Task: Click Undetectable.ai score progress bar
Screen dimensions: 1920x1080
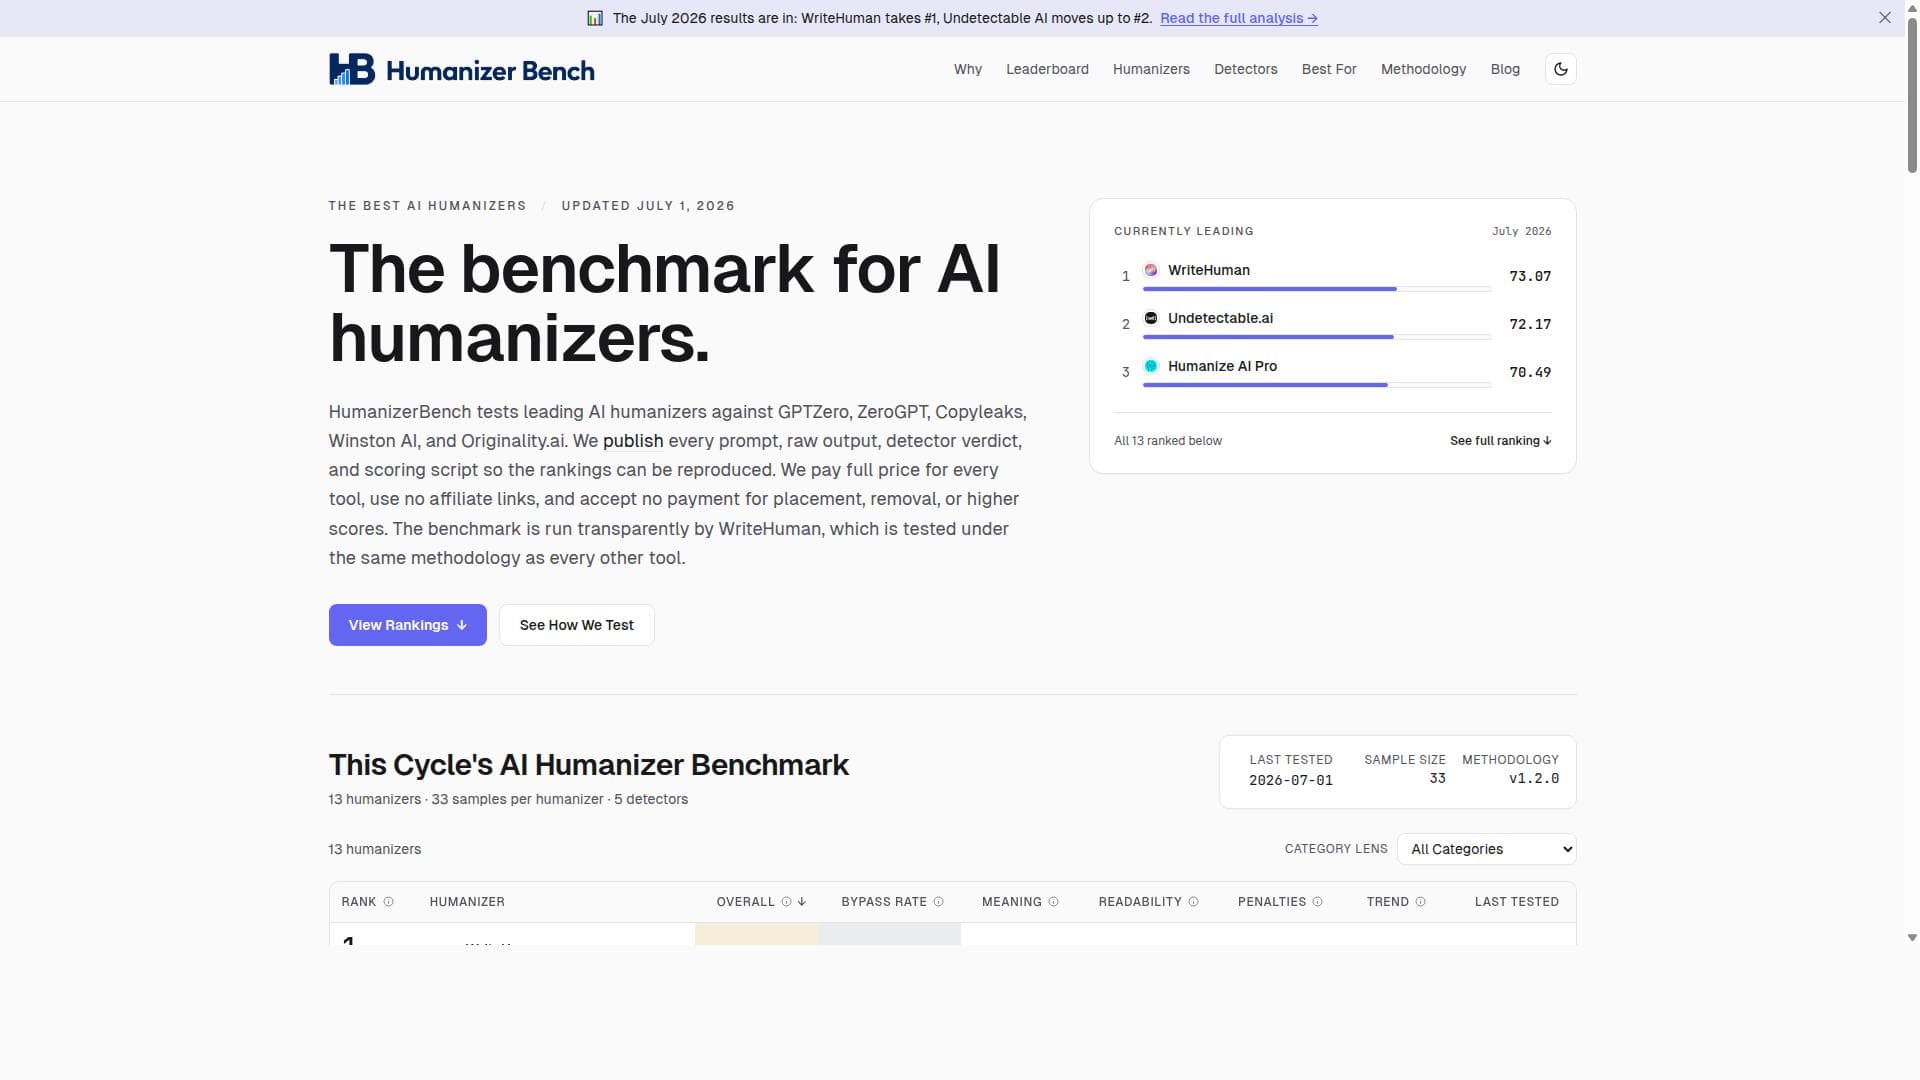Action: click(1316, 337)
